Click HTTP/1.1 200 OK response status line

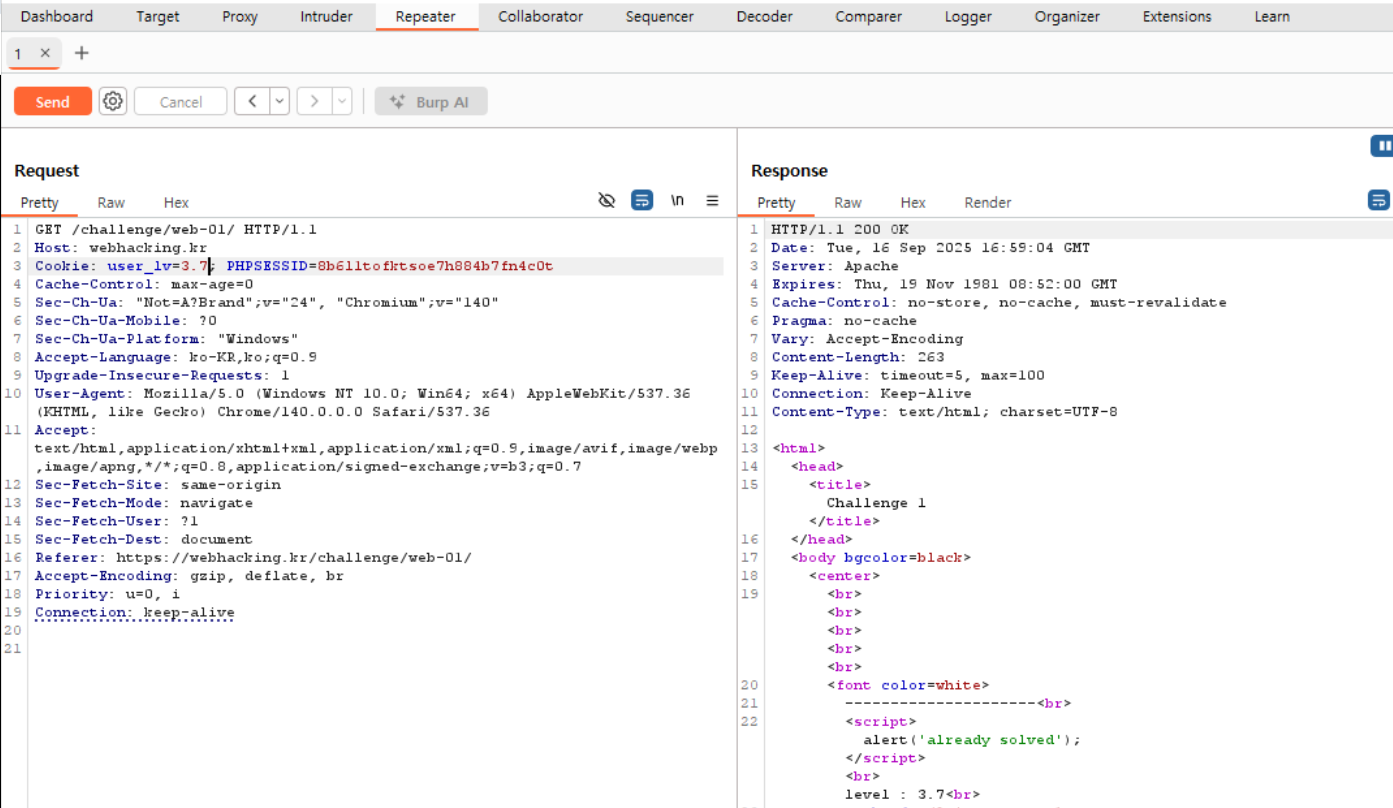tap(840, 230)
